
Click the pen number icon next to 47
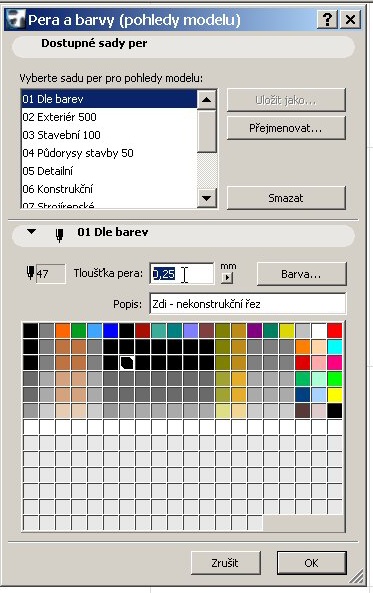[30, 273]
